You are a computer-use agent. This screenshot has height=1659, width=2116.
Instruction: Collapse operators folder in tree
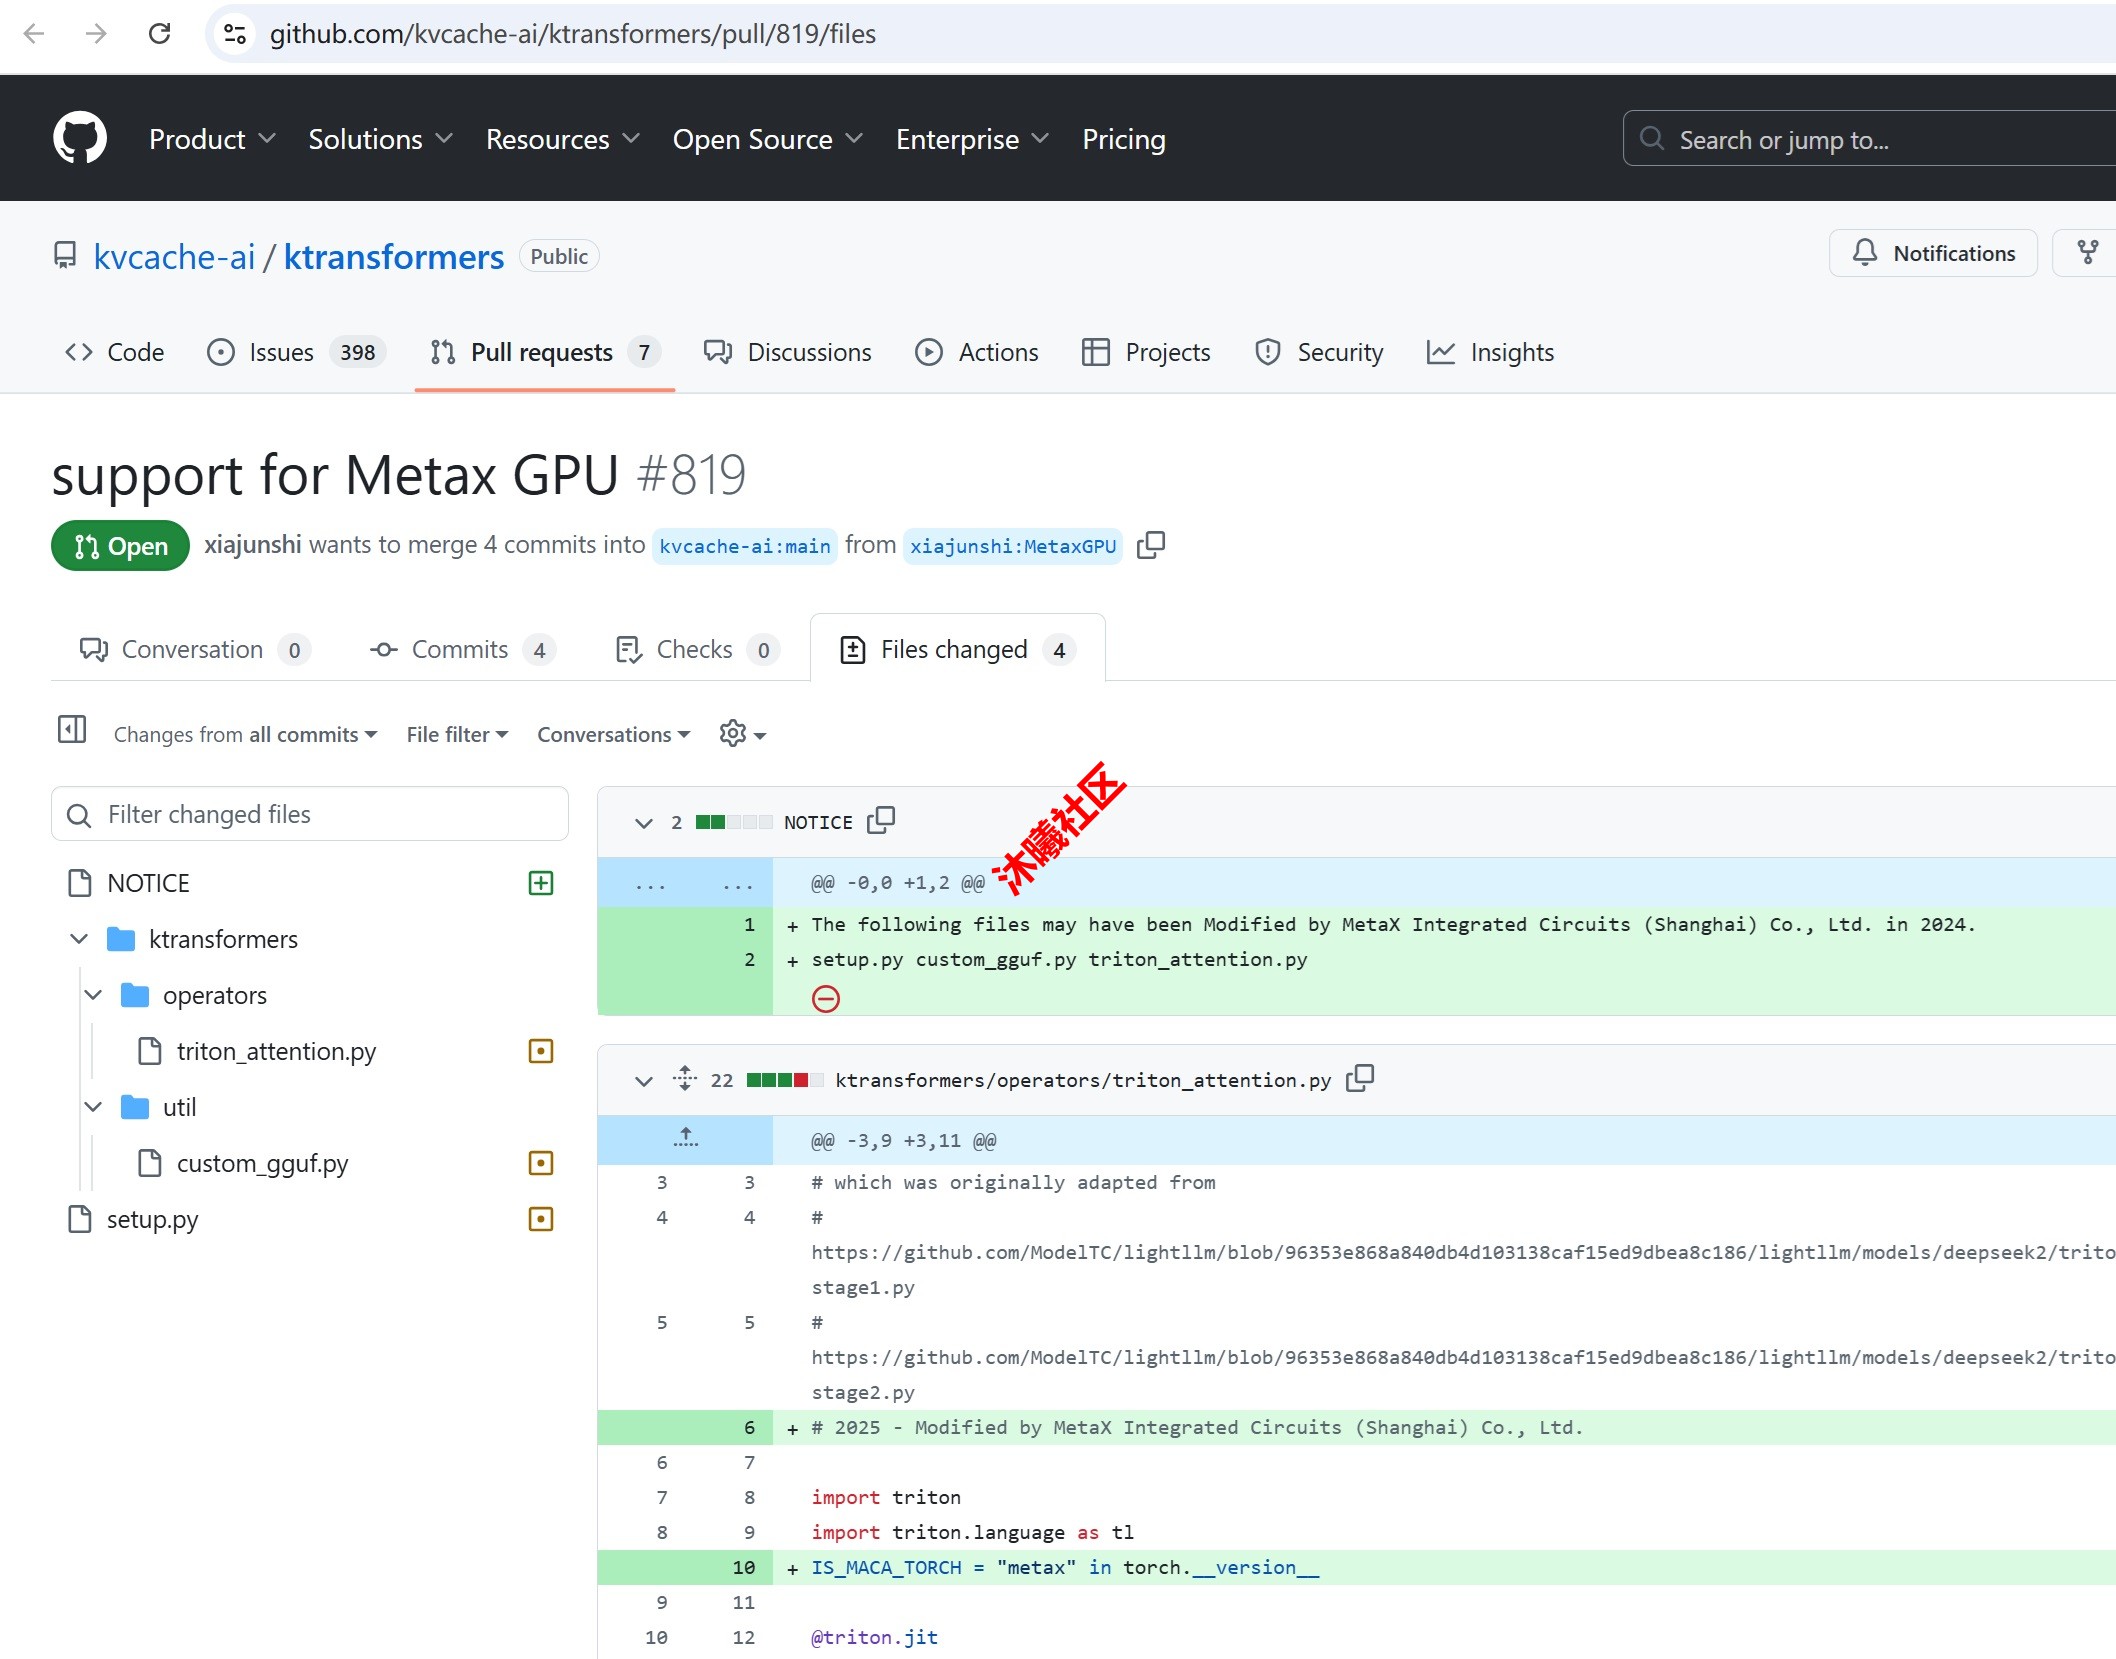(x=93, y=995)
